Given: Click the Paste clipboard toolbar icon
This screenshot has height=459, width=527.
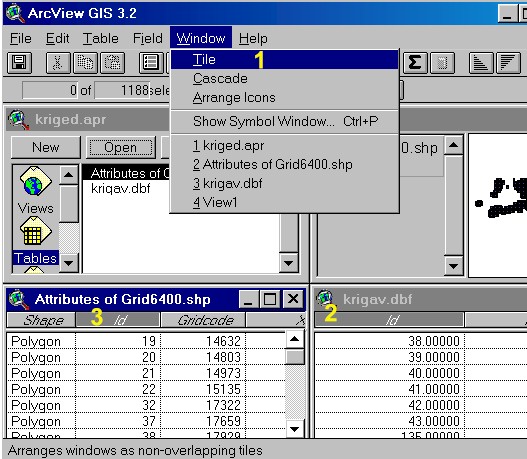Looking at the screenshot, I should 113,63.
